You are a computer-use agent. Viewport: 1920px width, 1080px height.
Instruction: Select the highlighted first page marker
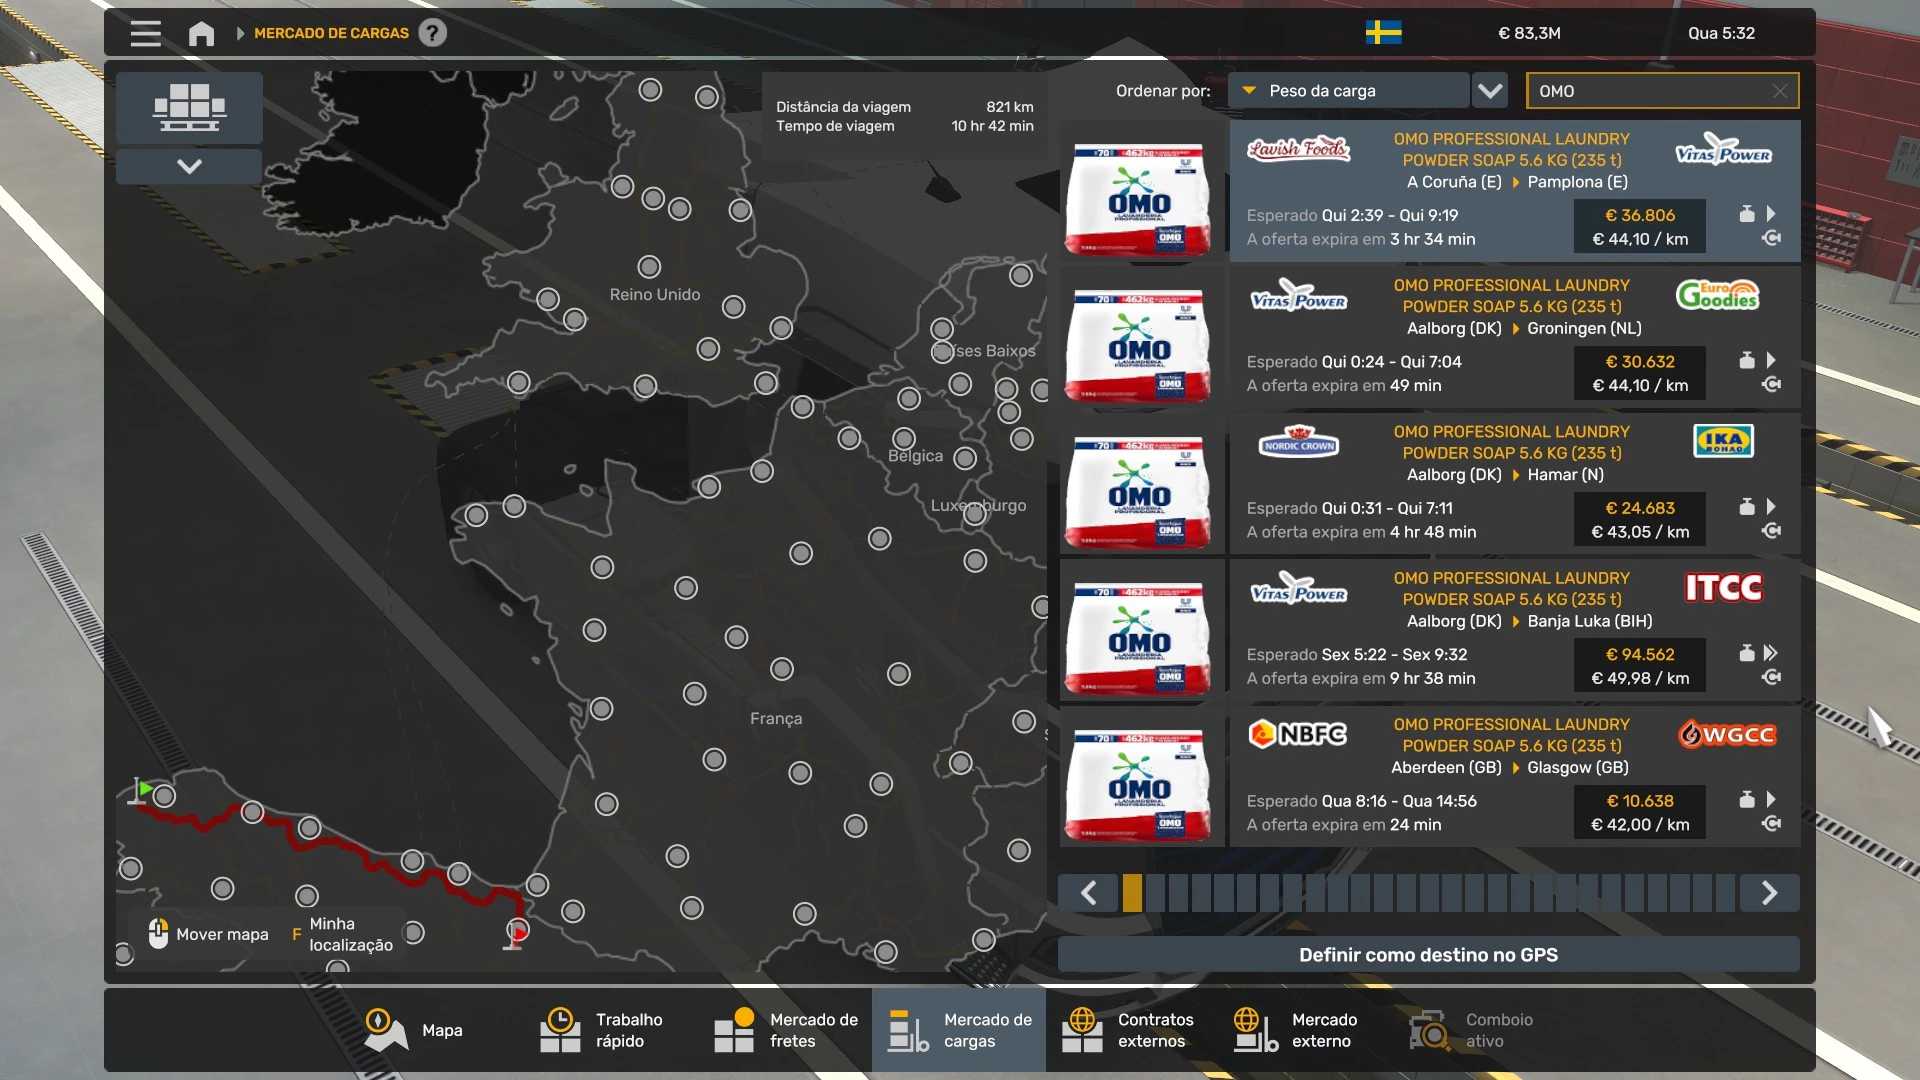1132,893
